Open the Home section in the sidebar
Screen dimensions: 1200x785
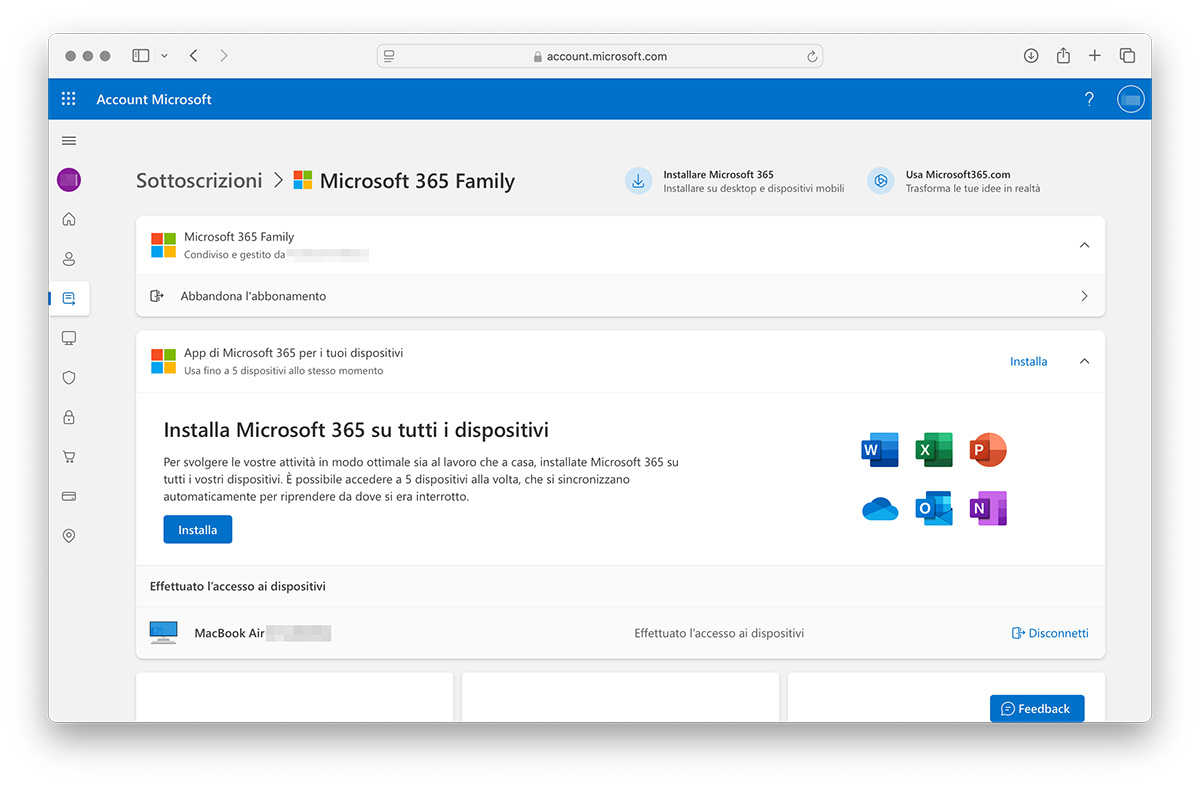pos(68,218)
